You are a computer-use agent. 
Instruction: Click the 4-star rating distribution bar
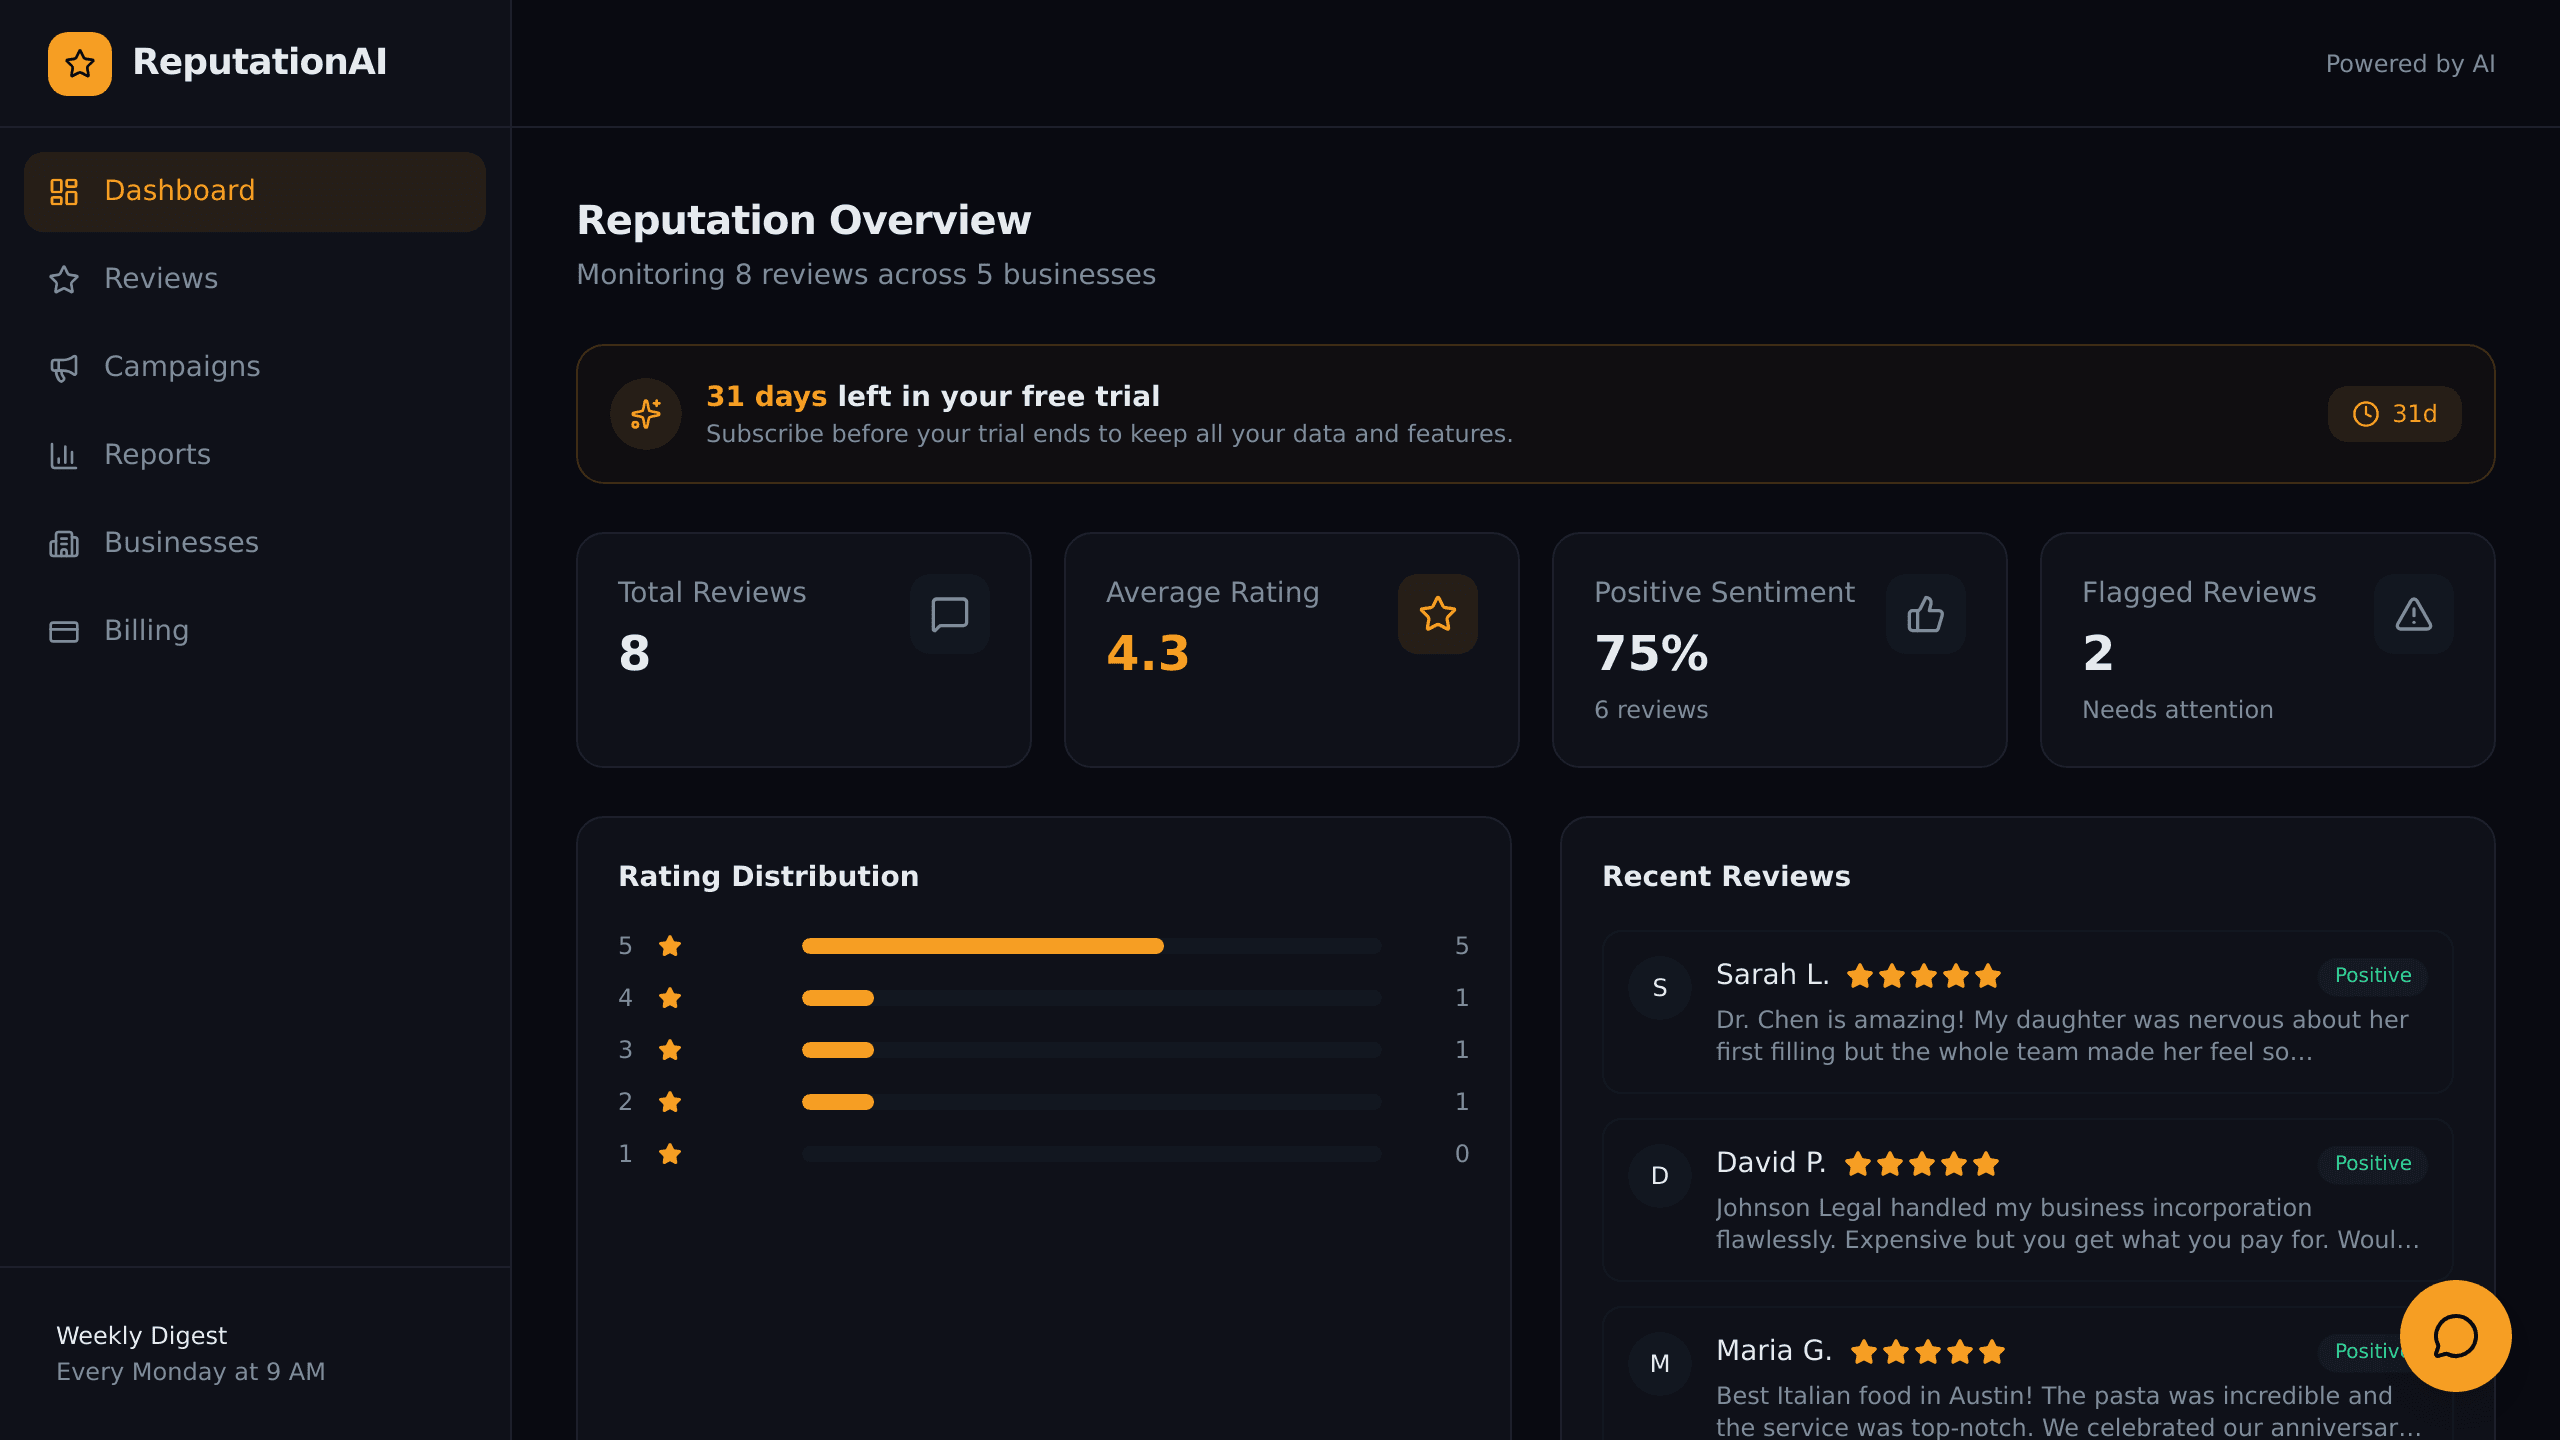point(1092,998)
